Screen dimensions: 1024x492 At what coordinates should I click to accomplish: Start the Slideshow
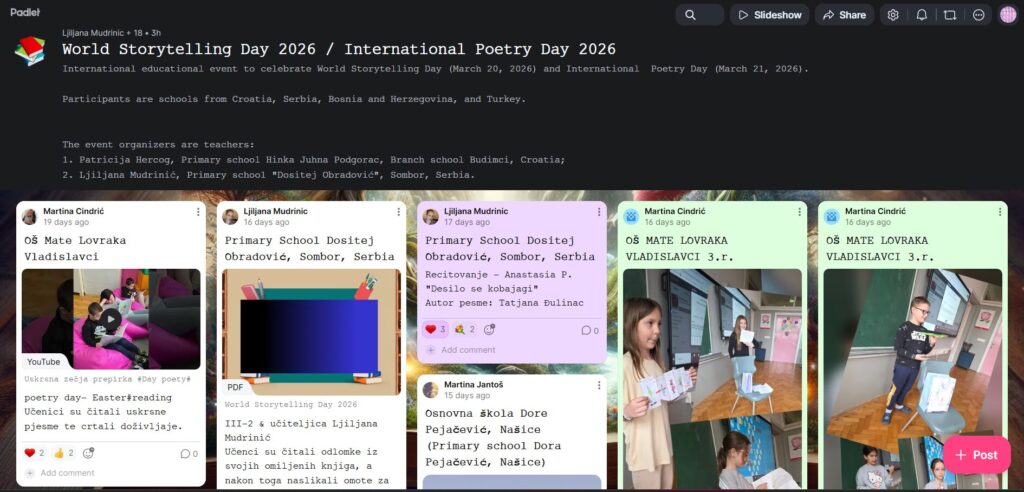[769, 15]
